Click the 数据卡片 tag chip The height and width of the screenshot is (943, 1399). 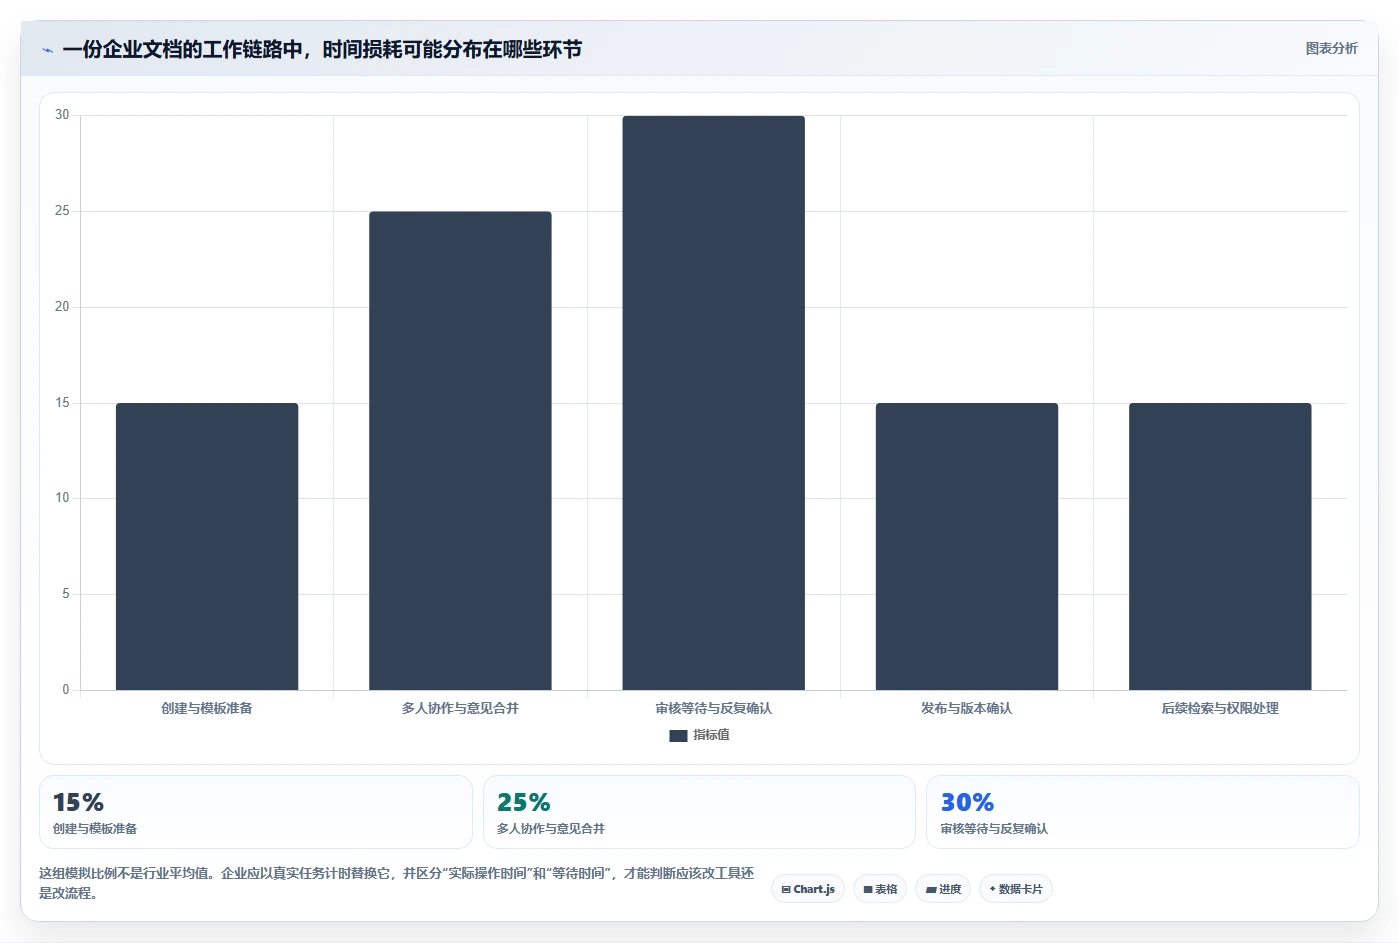tap(1016, 889)
